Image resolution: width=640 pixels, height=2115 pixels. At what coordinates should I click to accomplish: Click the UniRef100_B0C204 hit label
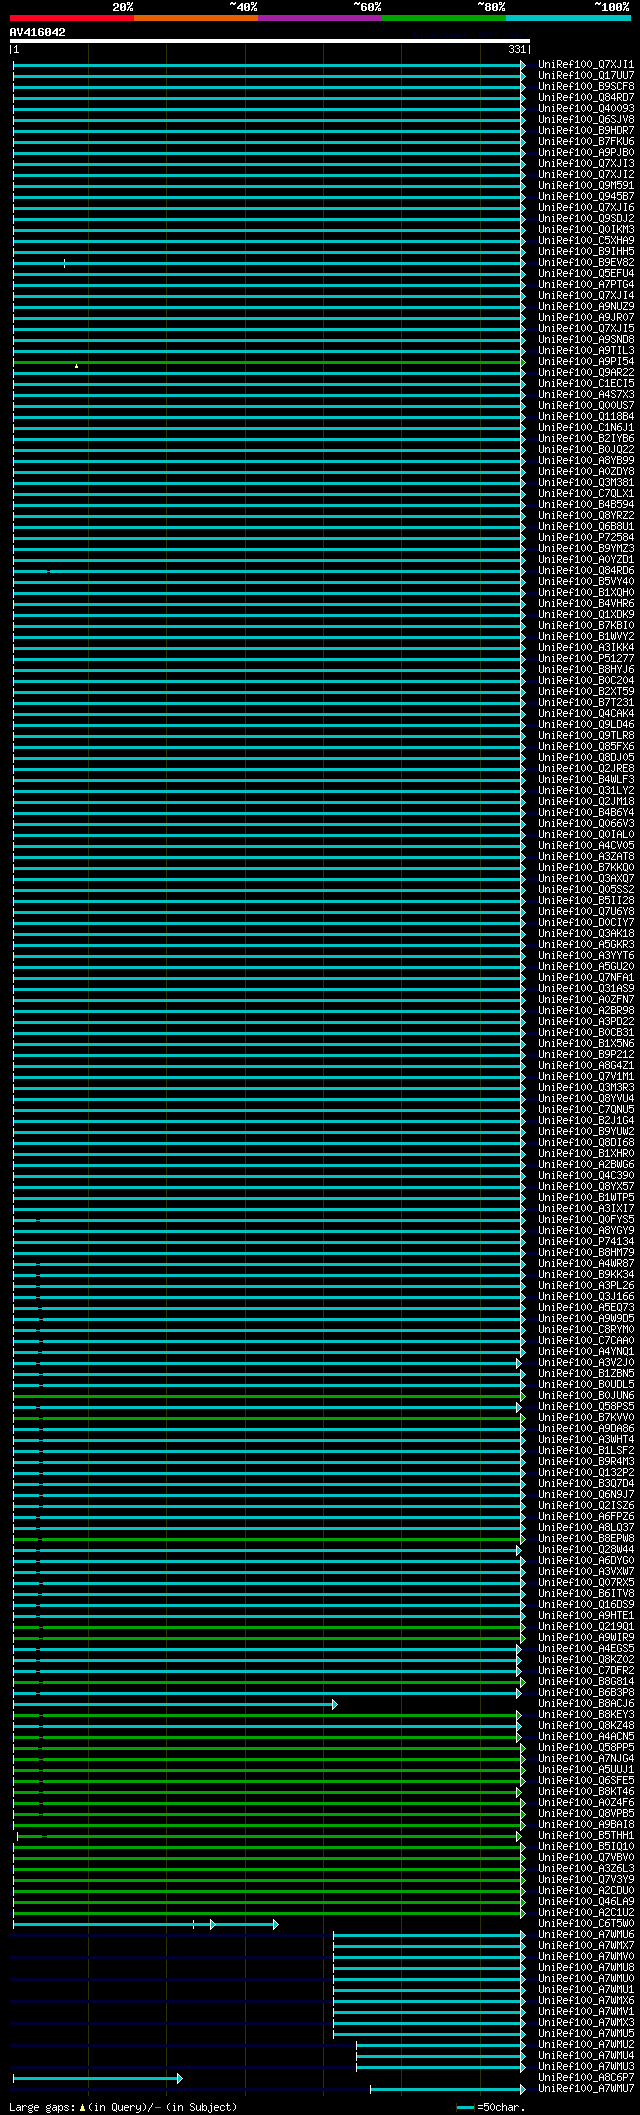(586, 680)
